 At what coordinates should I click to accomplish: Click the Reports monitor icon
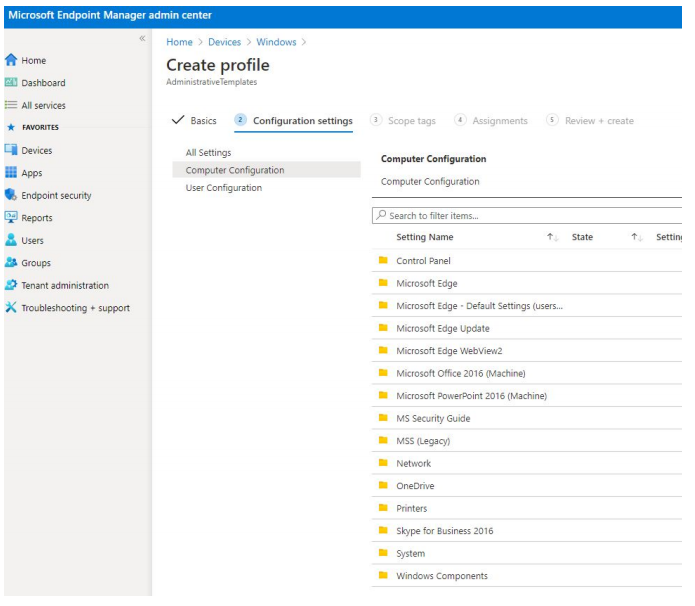tap(11, 218)
